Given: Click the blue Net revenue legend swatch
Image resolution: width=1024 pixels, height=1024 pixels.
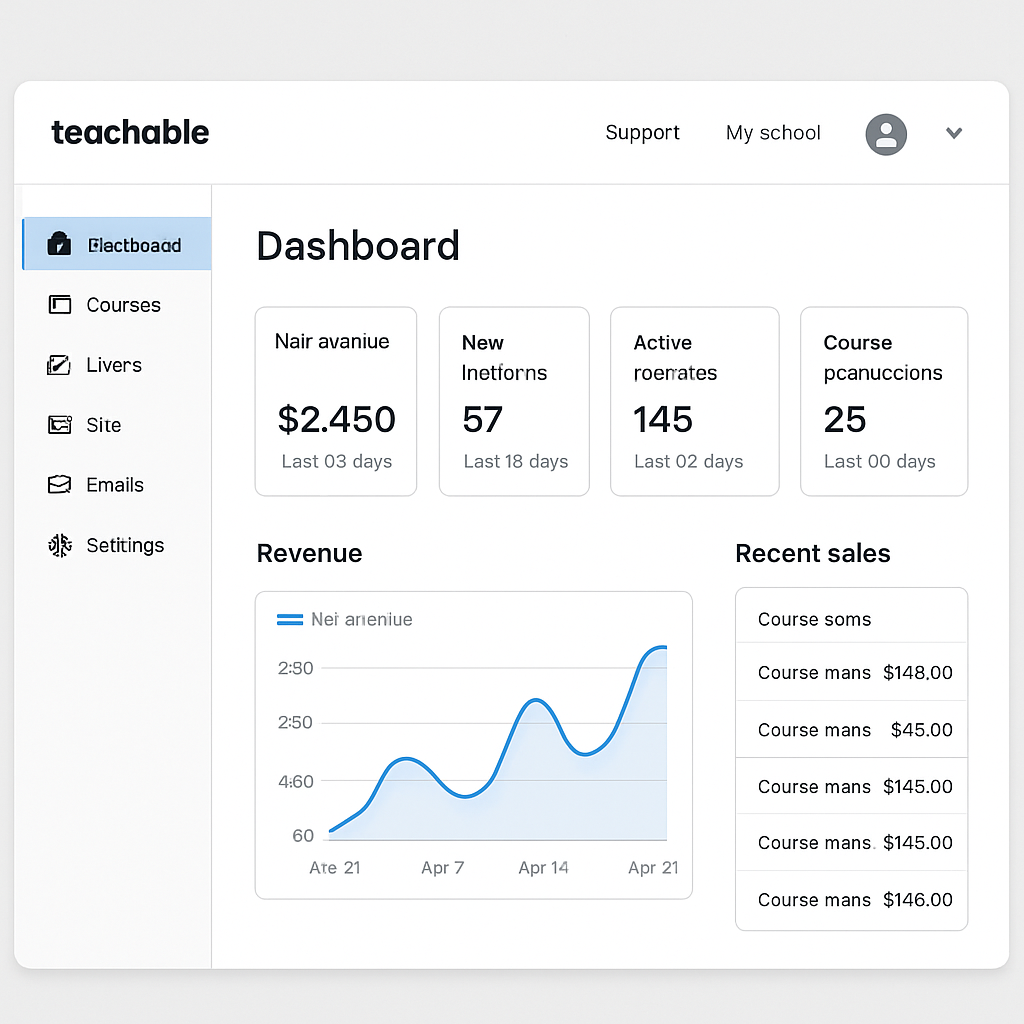Looking at the screenshot, I should click(x=289, y=619).
